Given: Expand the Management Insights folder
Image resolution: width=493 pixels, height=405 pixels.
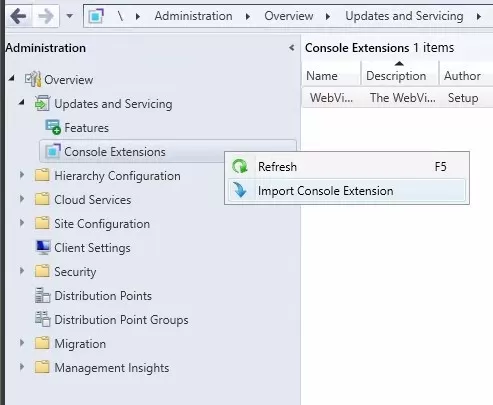Looking at the screenshot, I should coord(22,367).
